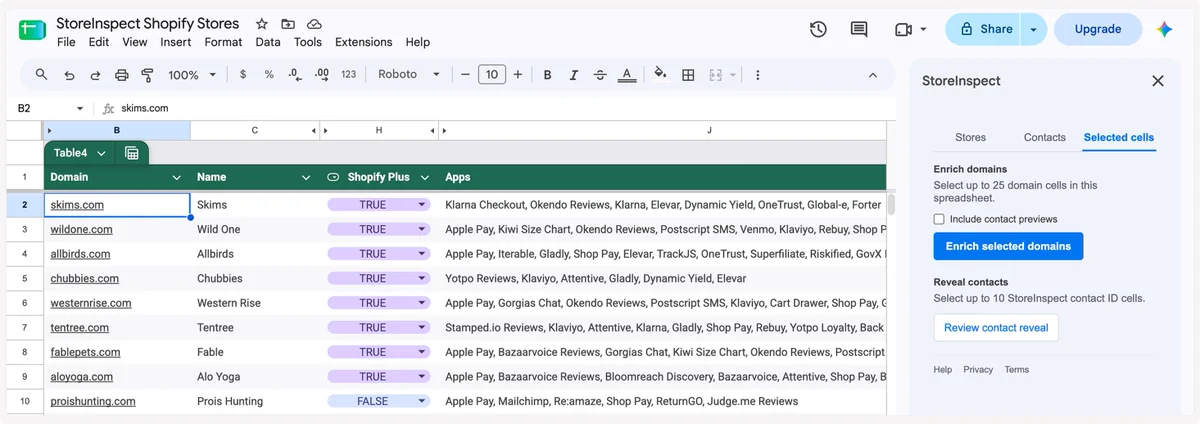
Task: Expand the Table4 name dropdown
Action: (x=101, y=153)
